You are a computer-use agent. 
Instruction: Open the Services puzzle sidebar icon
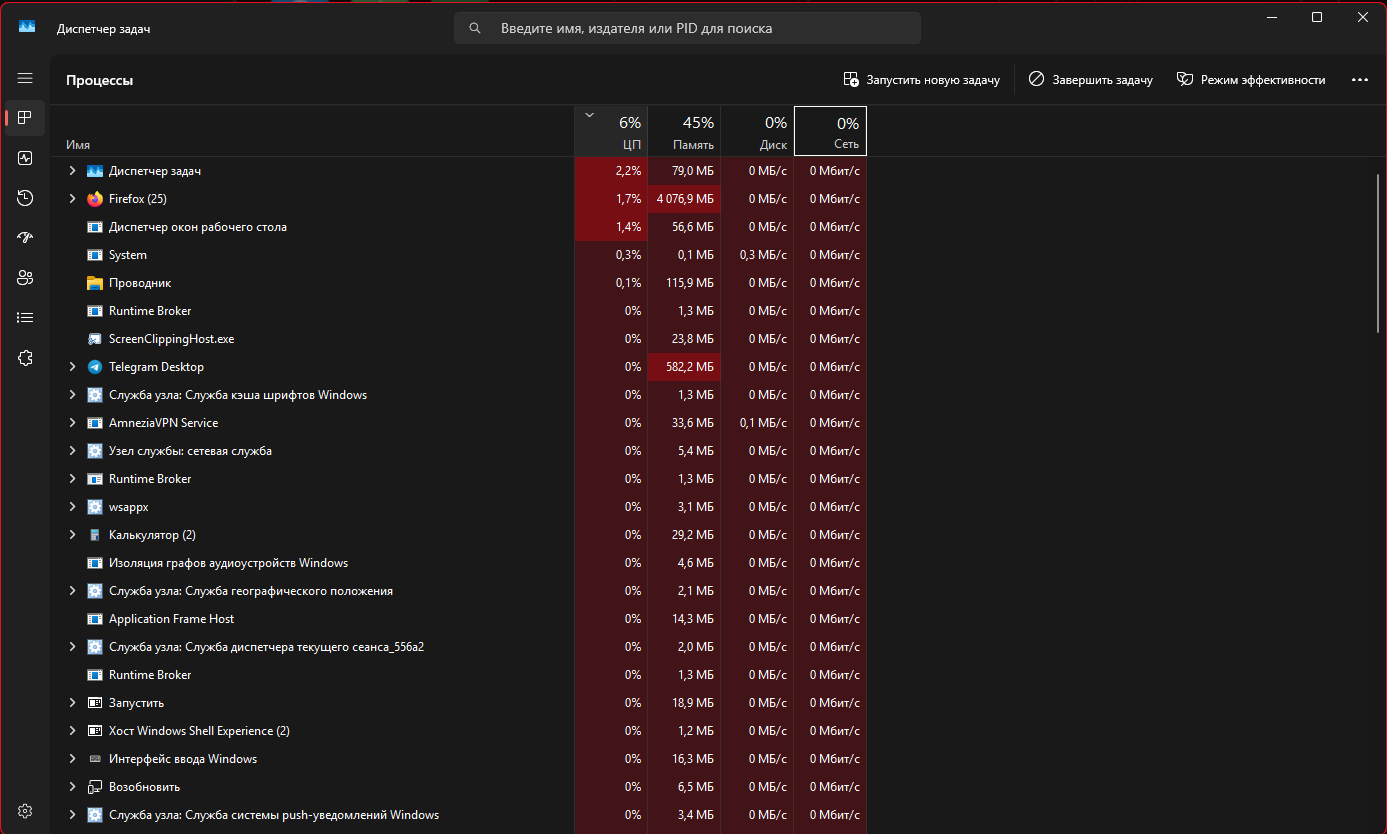pos(25,358)
